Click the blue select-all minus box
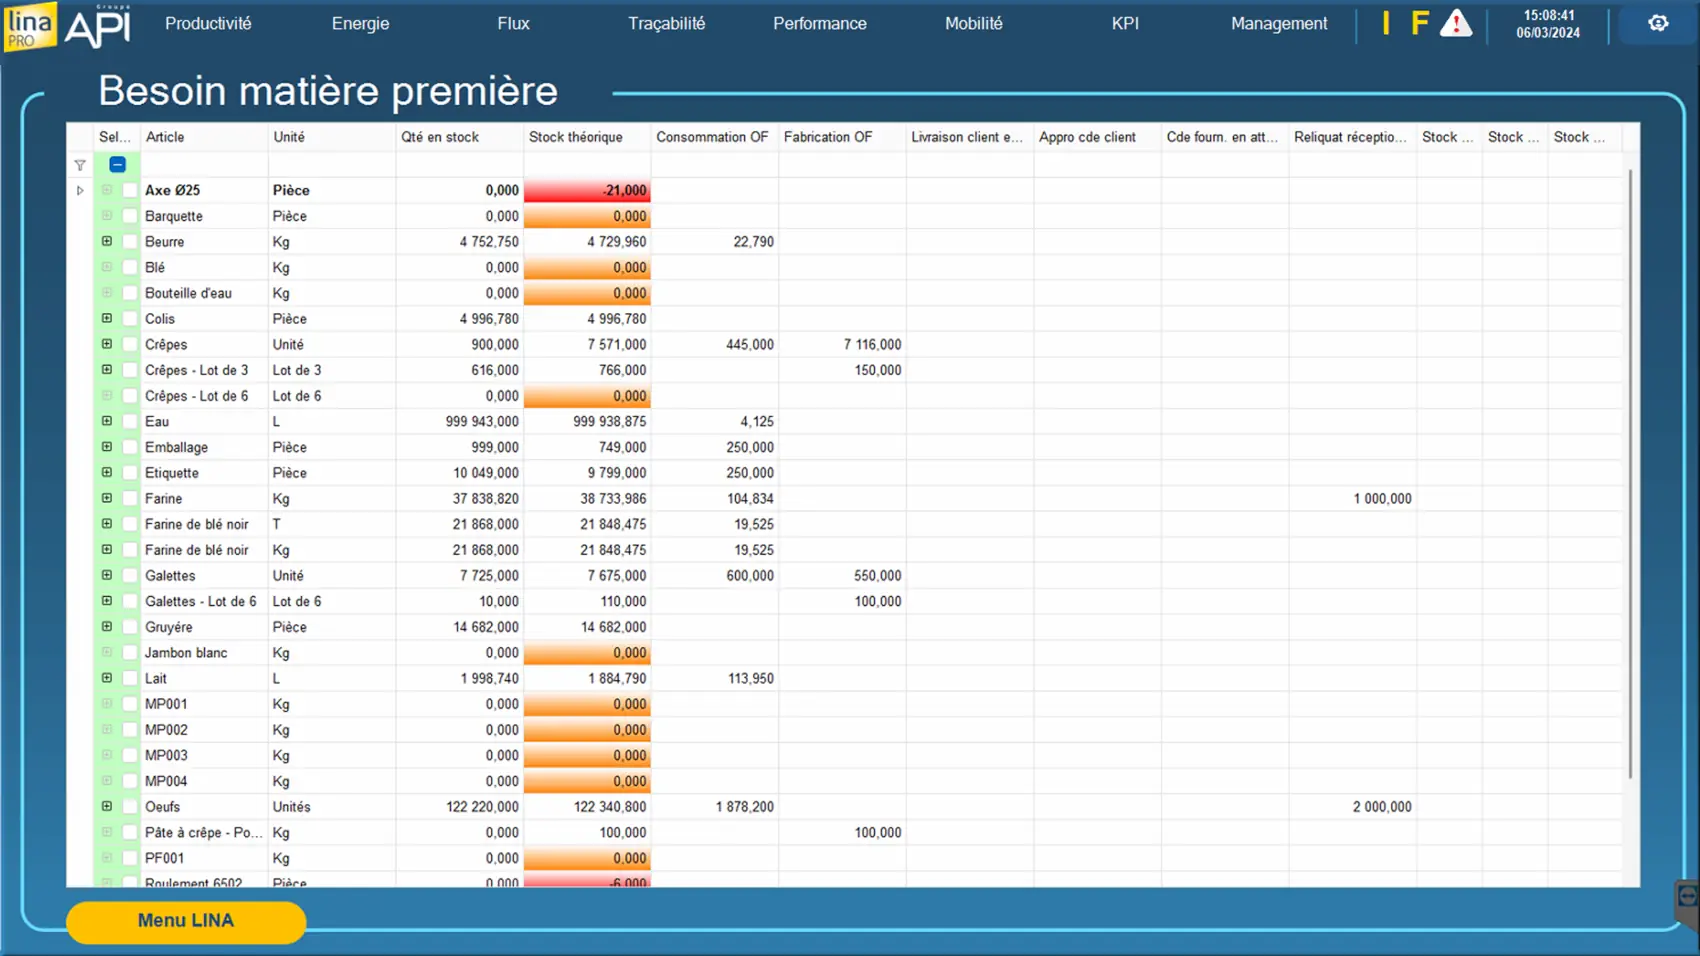Viewport: 1700px width, 956px height. click(117, 164)
